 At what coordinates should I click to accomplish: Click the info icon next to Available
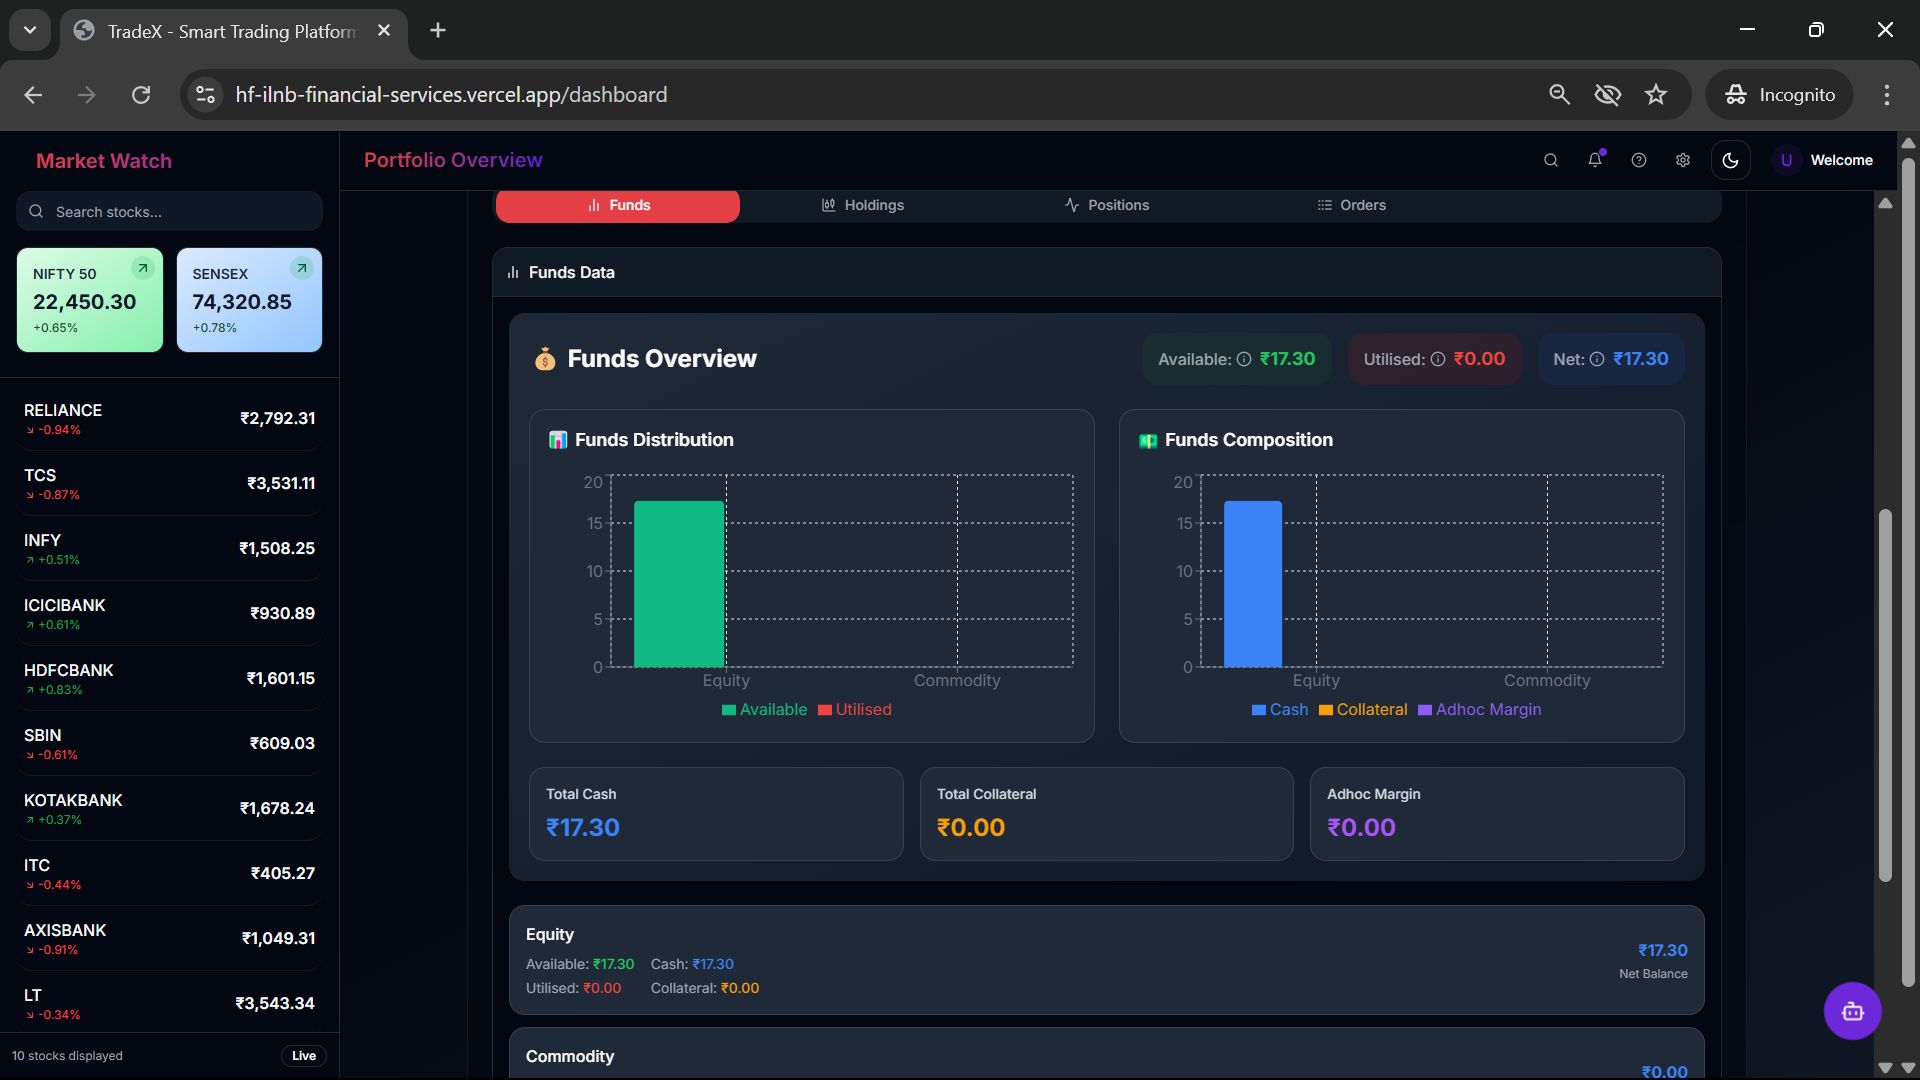1244,359
